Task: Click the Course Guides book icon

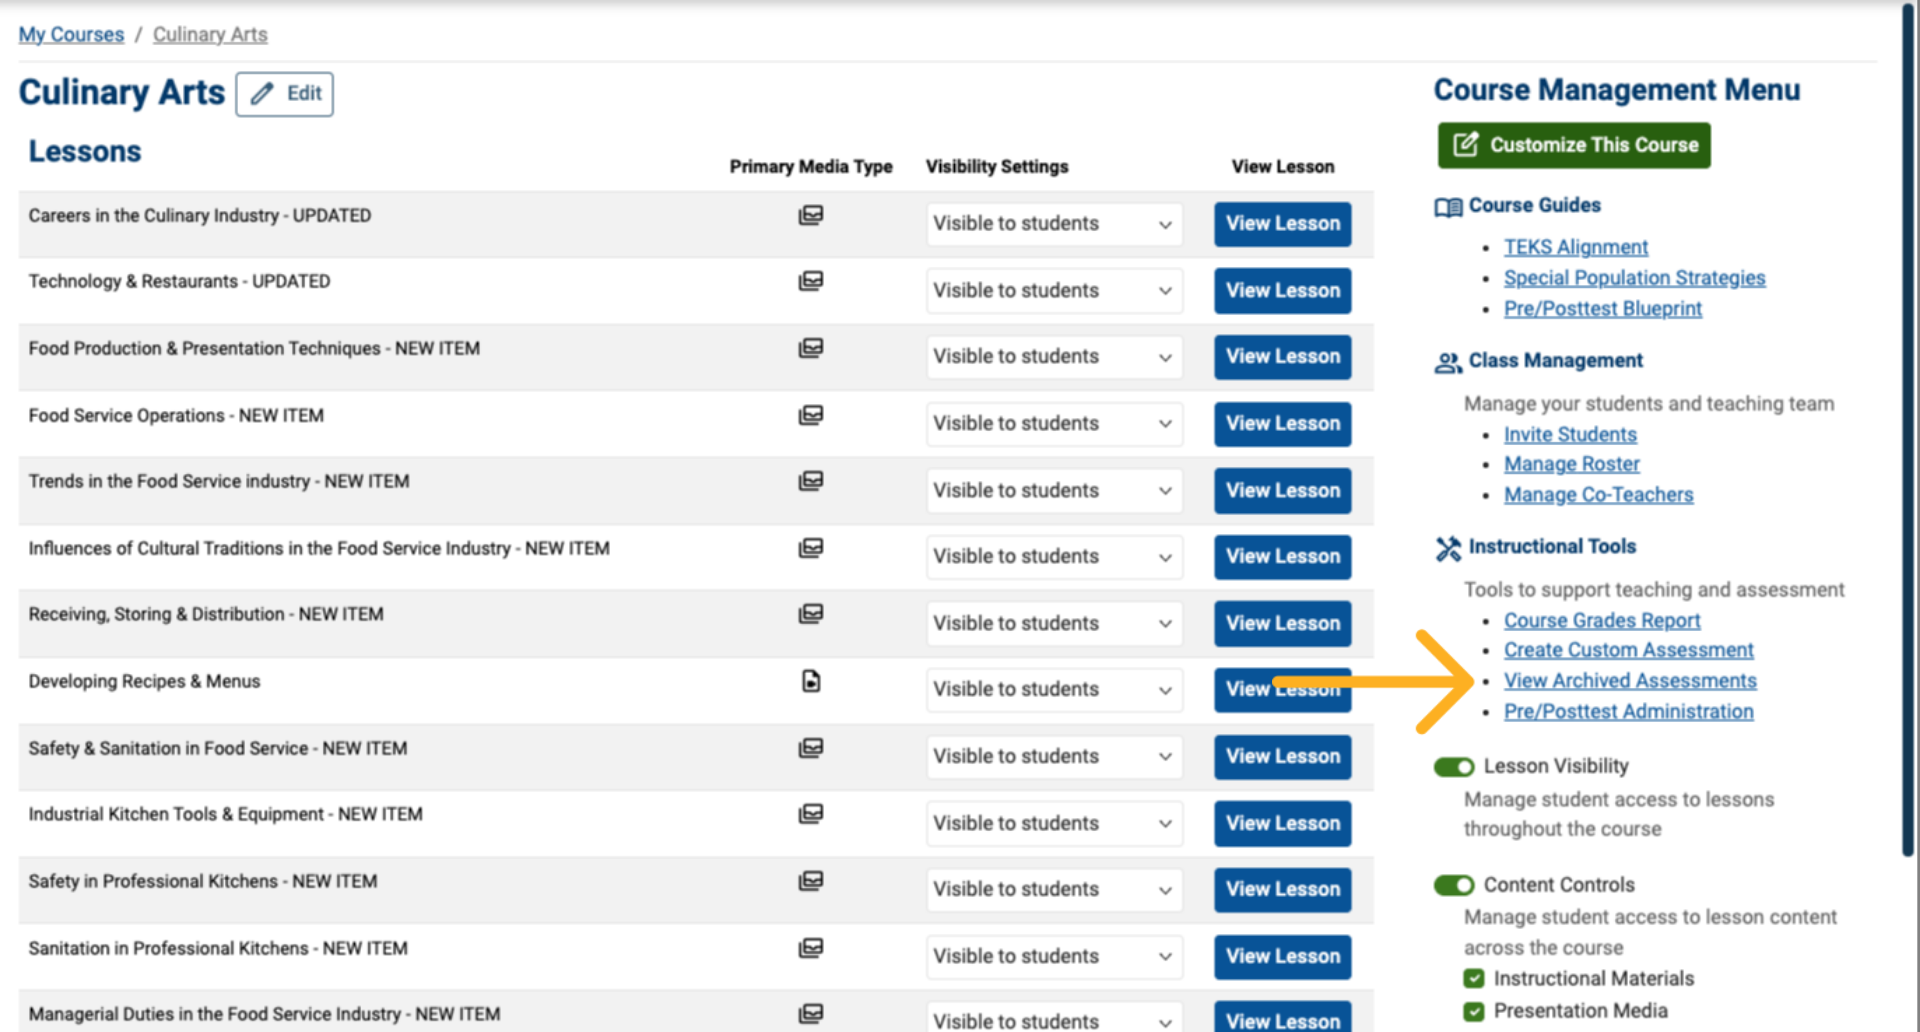Action: click(1447, 206)
